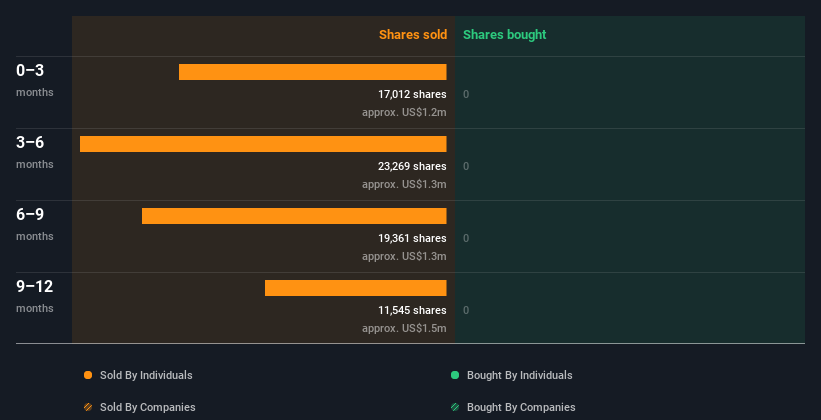This screenshot has width=821, height=420.
Task: Select the 0–3 months row label
Action: [35, 80]
